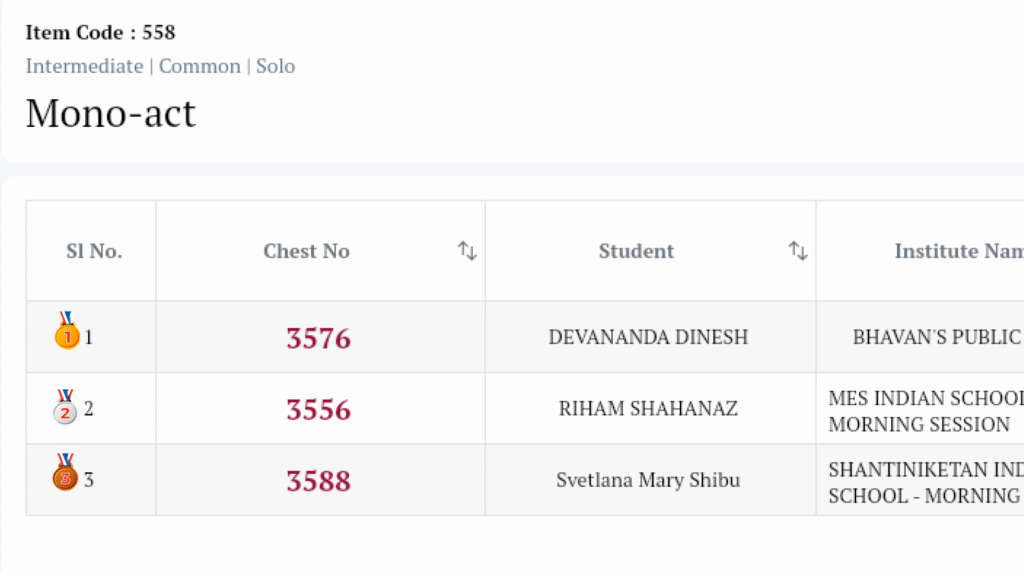Screen dimensions: 1024x574
Task: Open the Common category link
Action: (x=200, y=66)
